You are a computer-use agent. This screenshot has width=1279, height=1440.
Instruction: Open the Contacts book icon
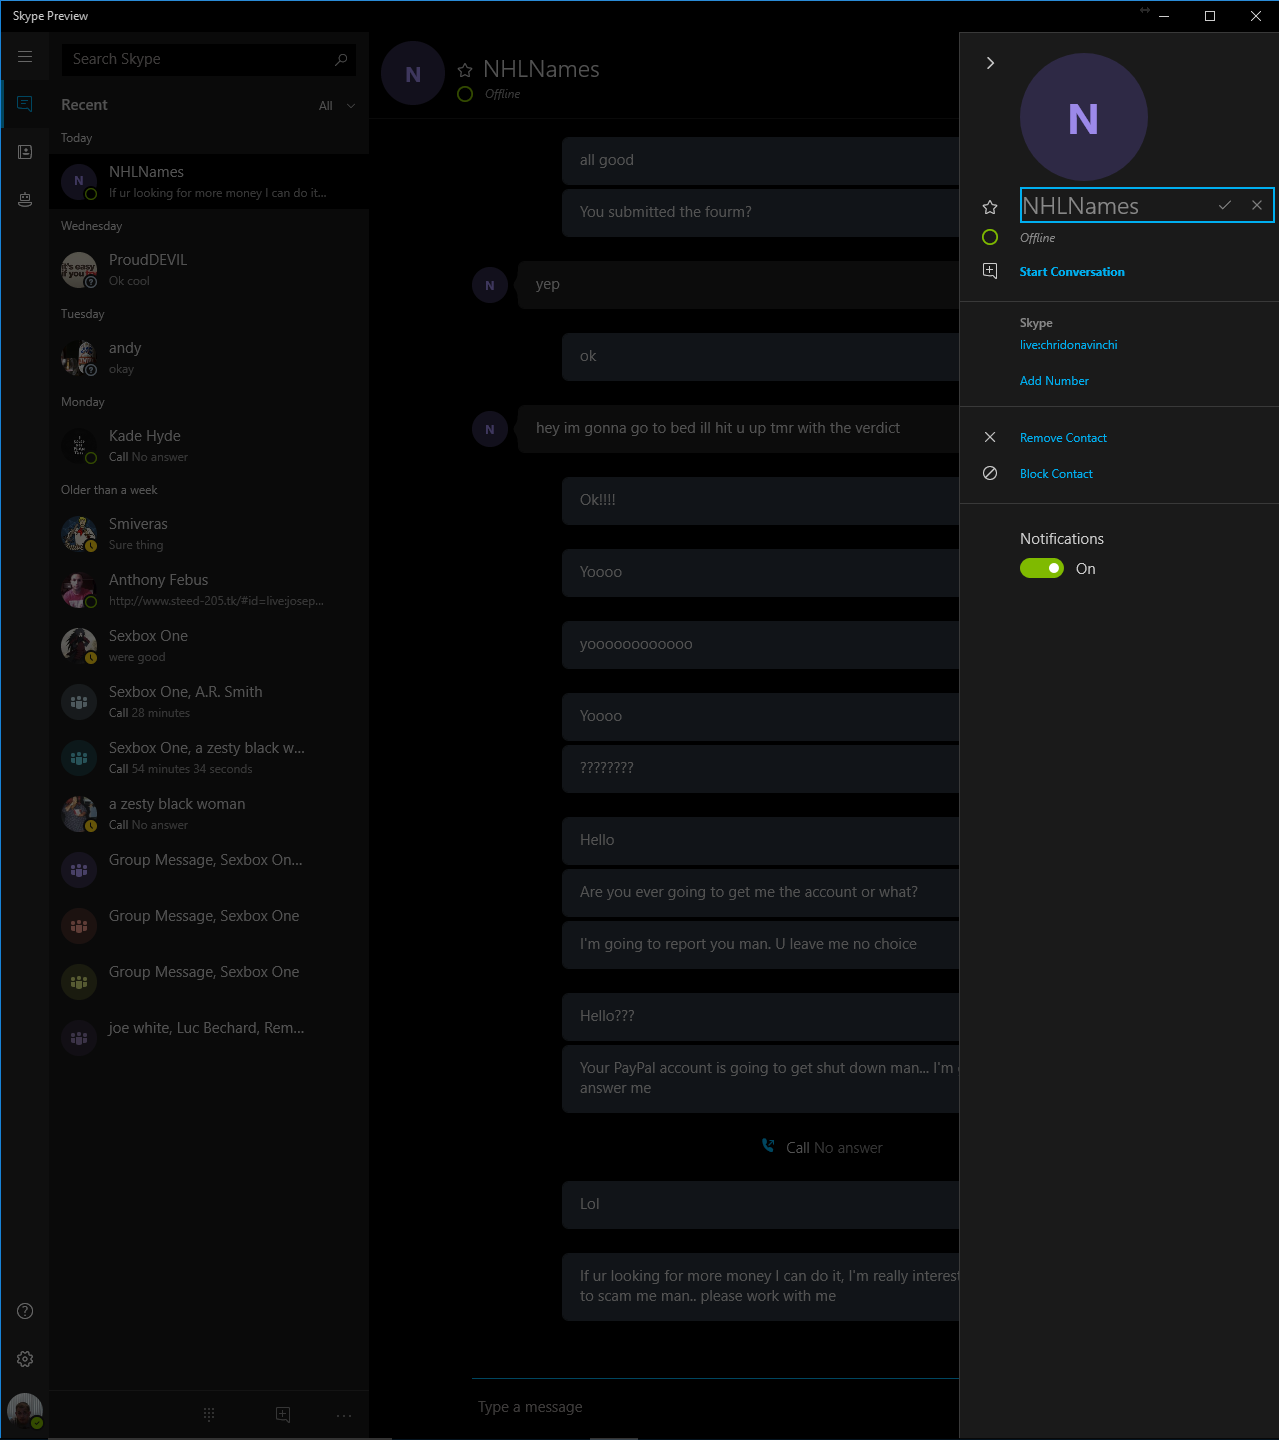tap(25, 152)
